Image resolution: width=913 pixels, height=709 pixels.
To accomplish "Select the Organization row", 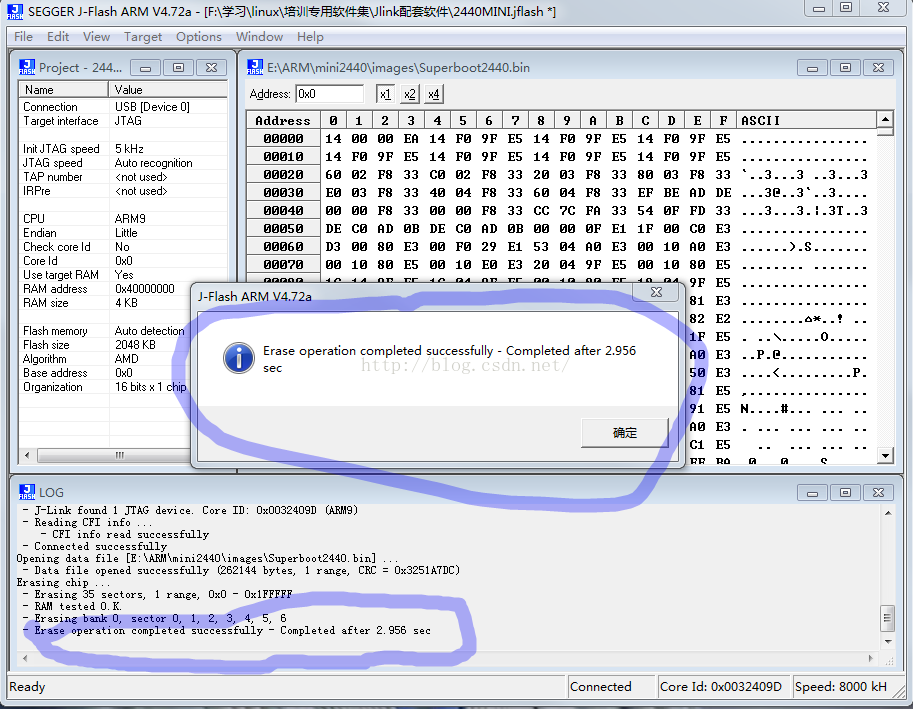I will [x=105, y=387].
